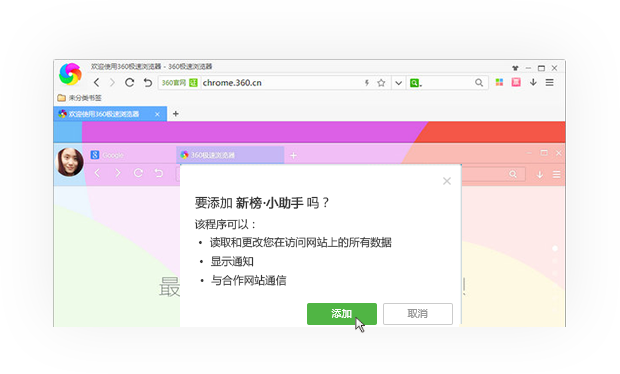Screen dimensions: 620x374
Task: Click the inner browser download arrow
Action: [540, 174]
